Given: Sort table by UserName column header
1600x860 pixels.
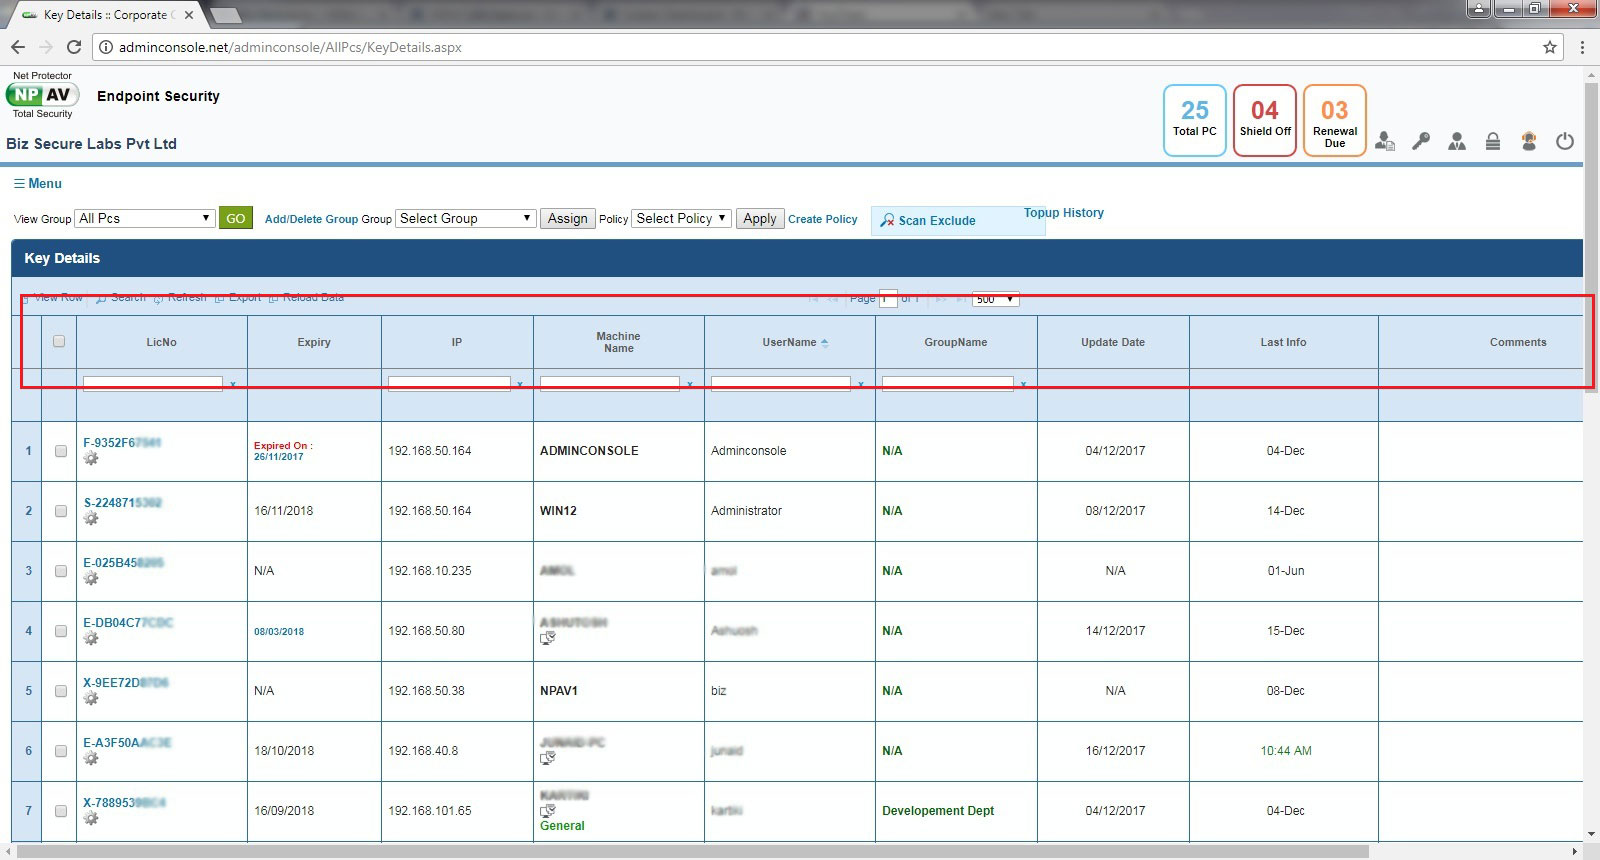Looking at the screenshot, I should (x=790, y=342).
